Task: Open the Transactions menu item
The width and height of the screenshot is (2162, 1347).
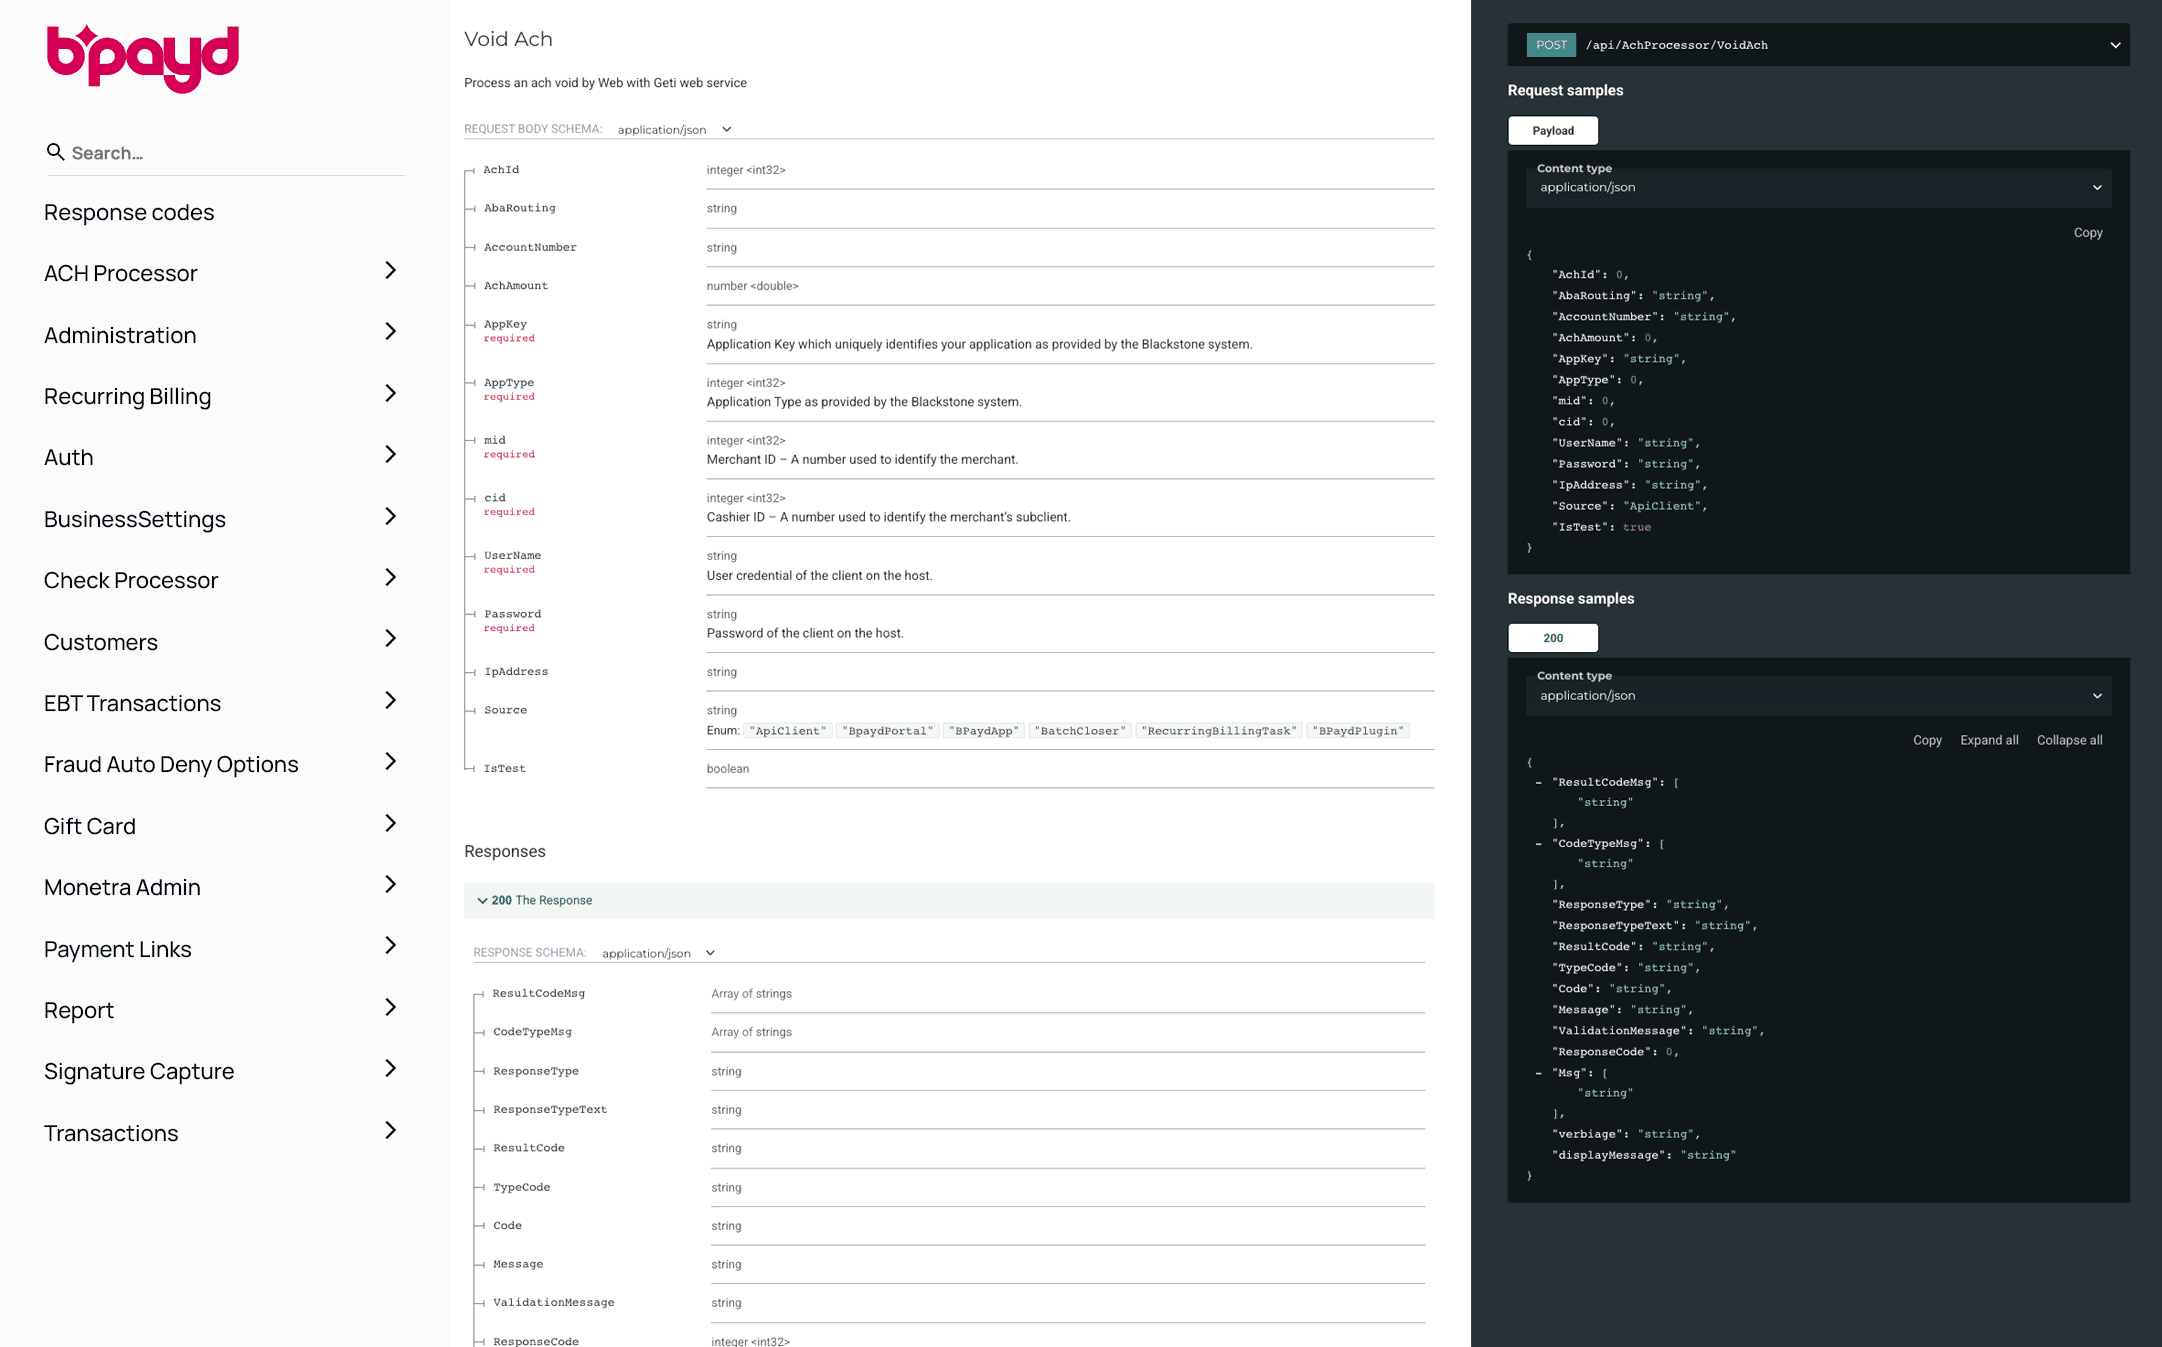Action: [x=111, y=1133]
